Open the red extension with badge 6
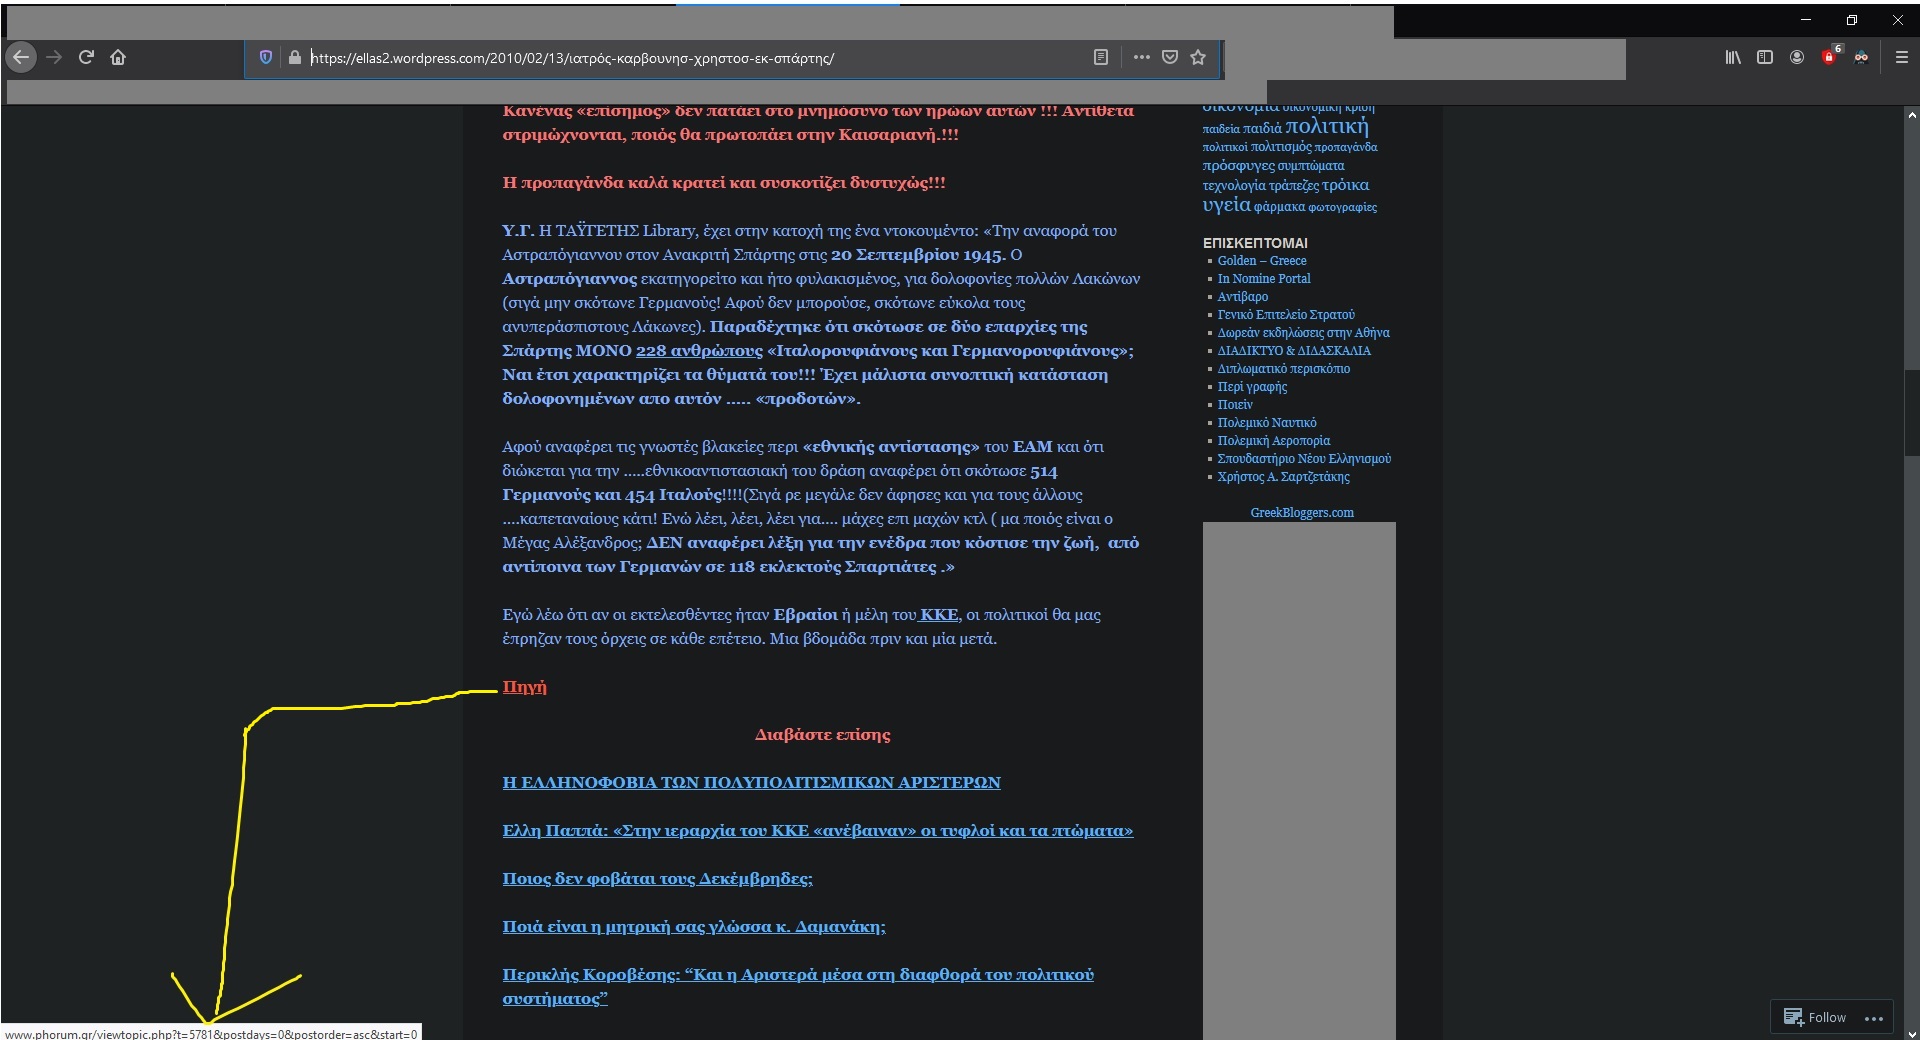 coord(1830,55)
